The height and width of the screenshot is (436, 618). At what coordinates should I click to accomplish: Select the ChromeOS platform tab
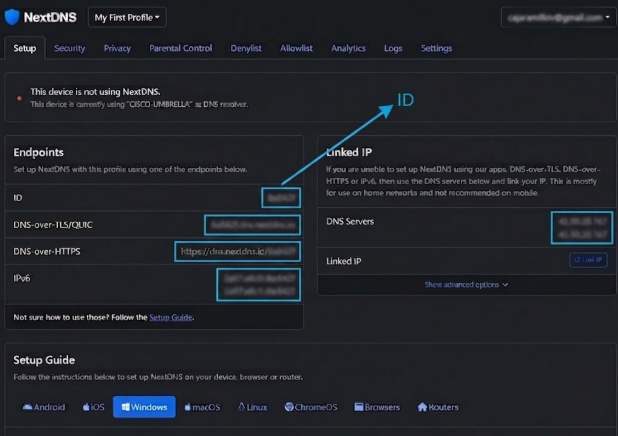pyautogui.click(x=311, y=407)
